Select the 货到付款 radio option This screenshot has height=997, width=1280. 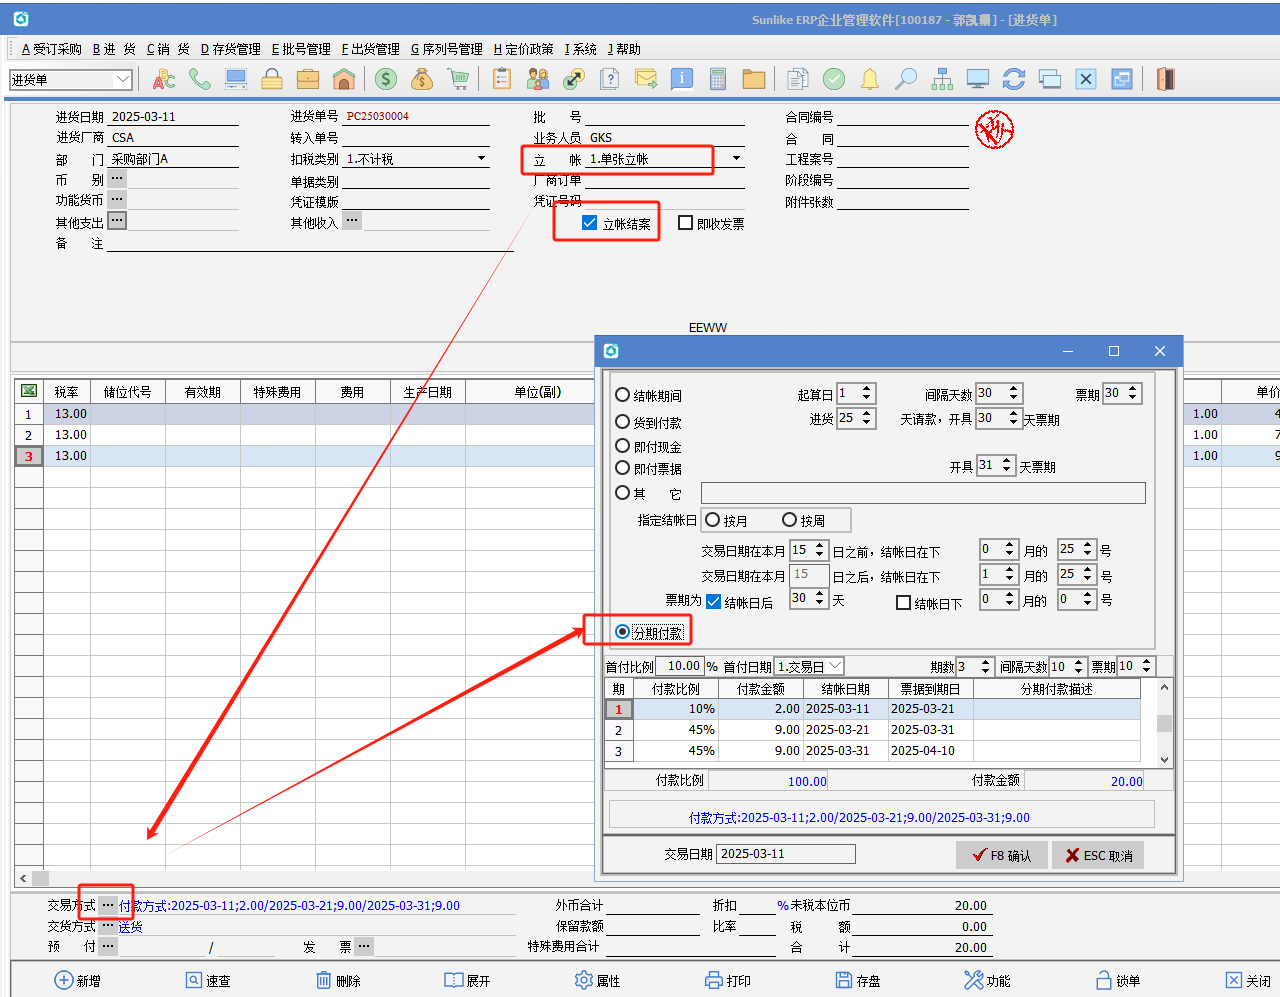[x=623, y=422]
